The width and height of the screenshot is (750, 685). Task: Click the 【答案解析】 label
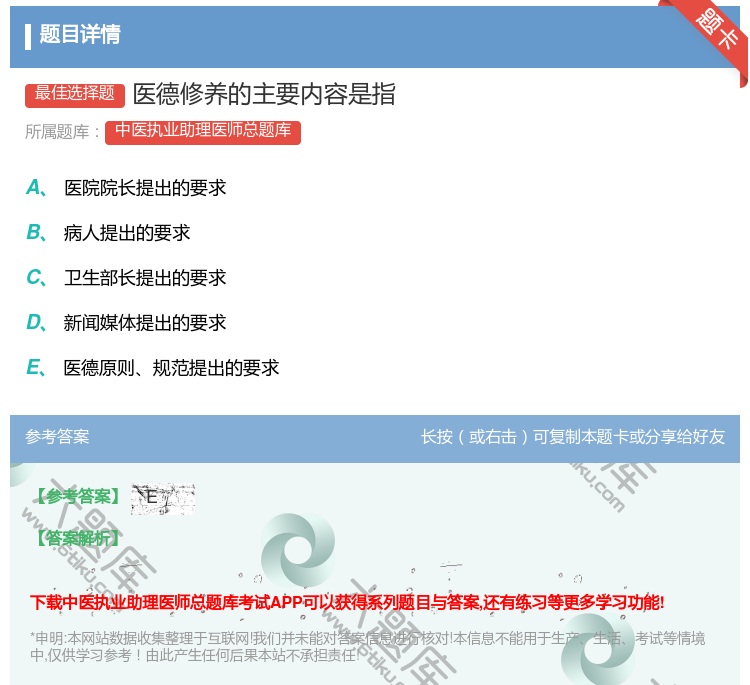click(x=78, y=538)
